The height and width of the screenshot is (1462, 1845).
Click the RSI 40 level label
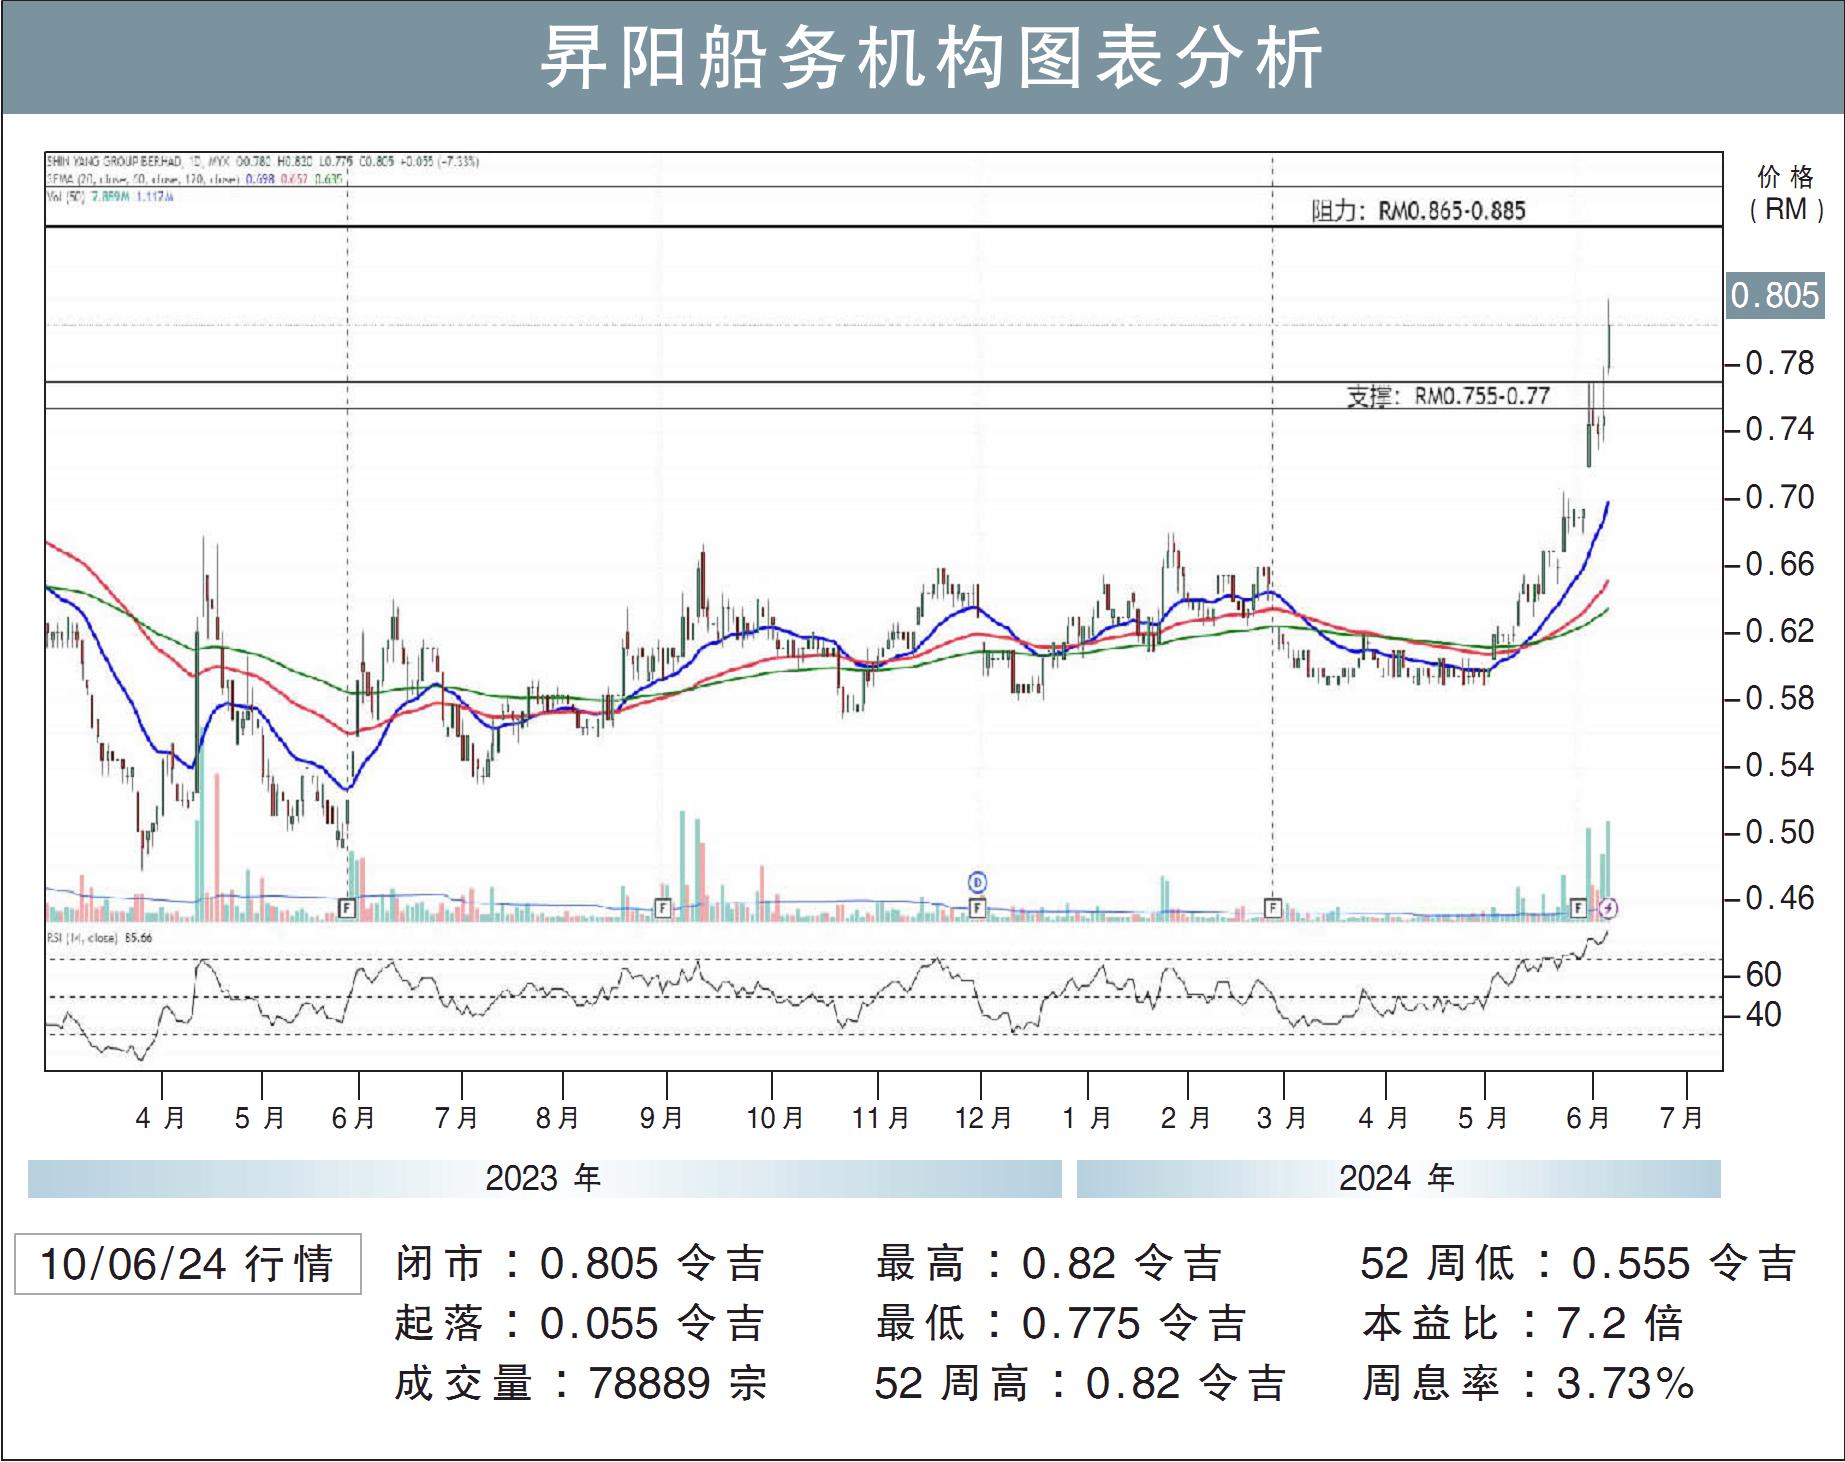pos(1764,1014)
